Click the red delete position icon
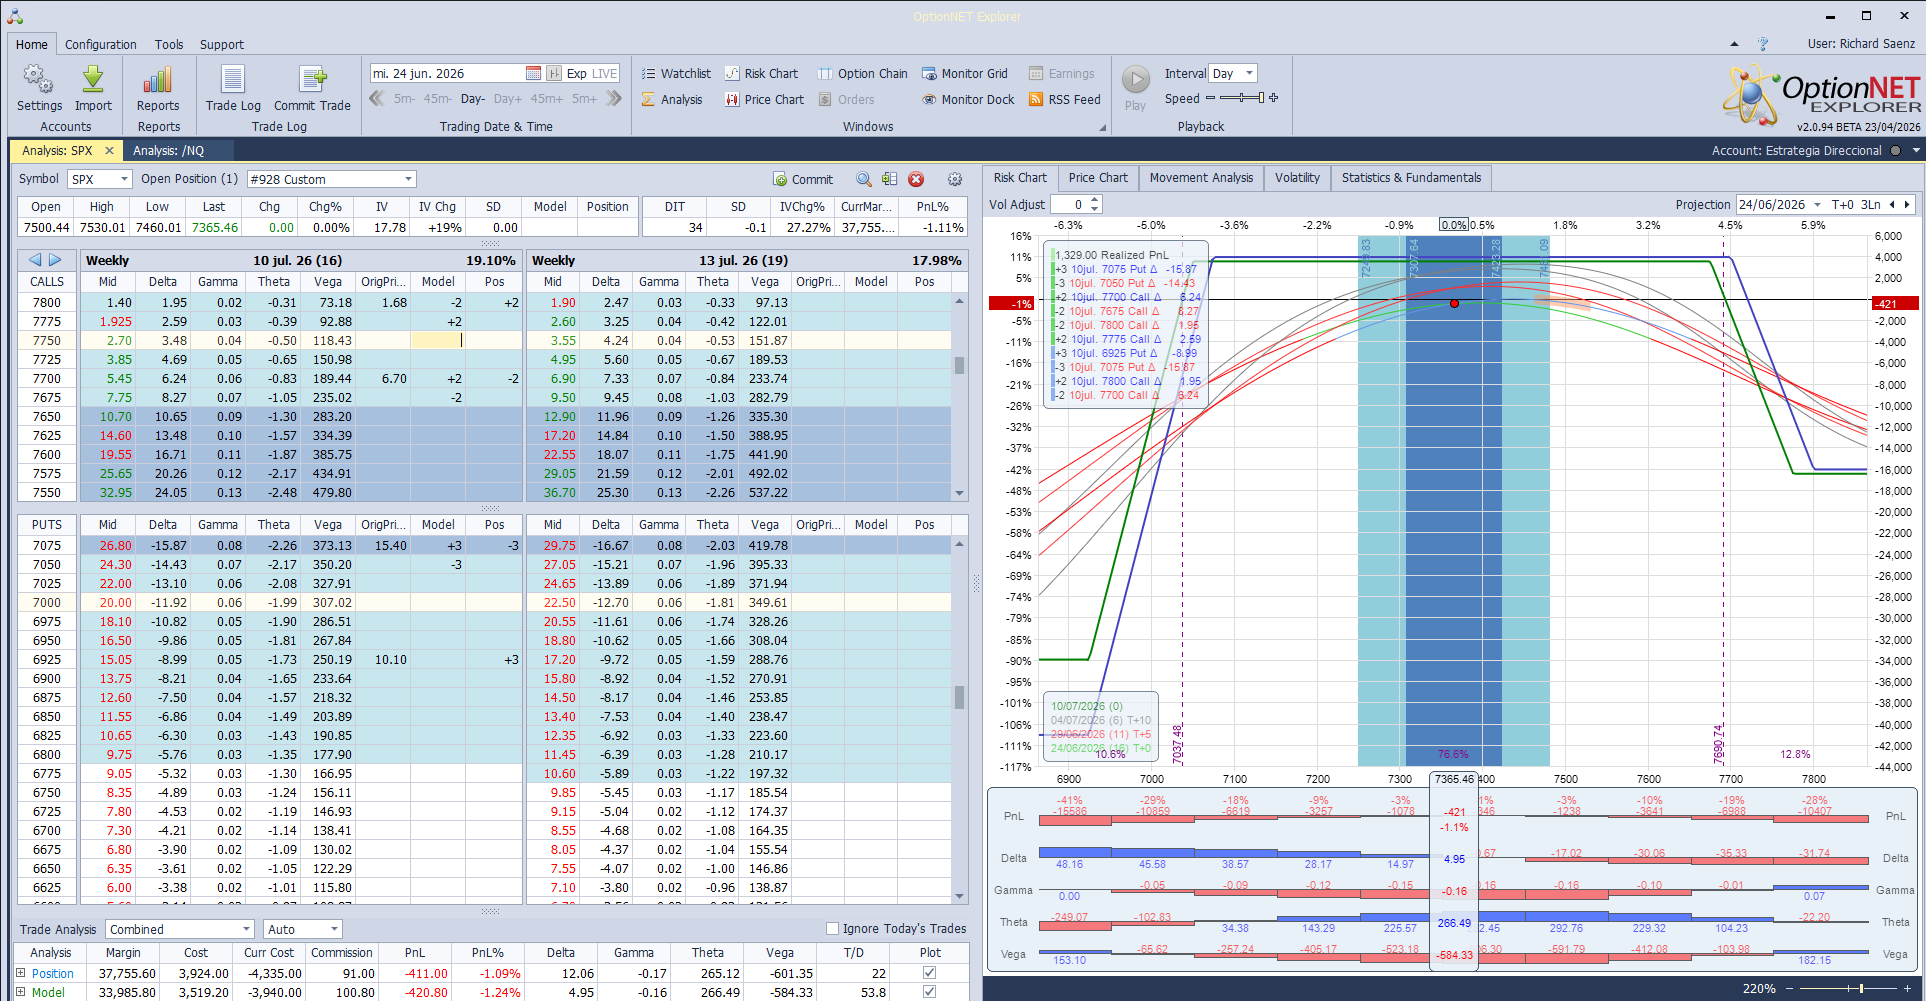 [x=916, y=179]
